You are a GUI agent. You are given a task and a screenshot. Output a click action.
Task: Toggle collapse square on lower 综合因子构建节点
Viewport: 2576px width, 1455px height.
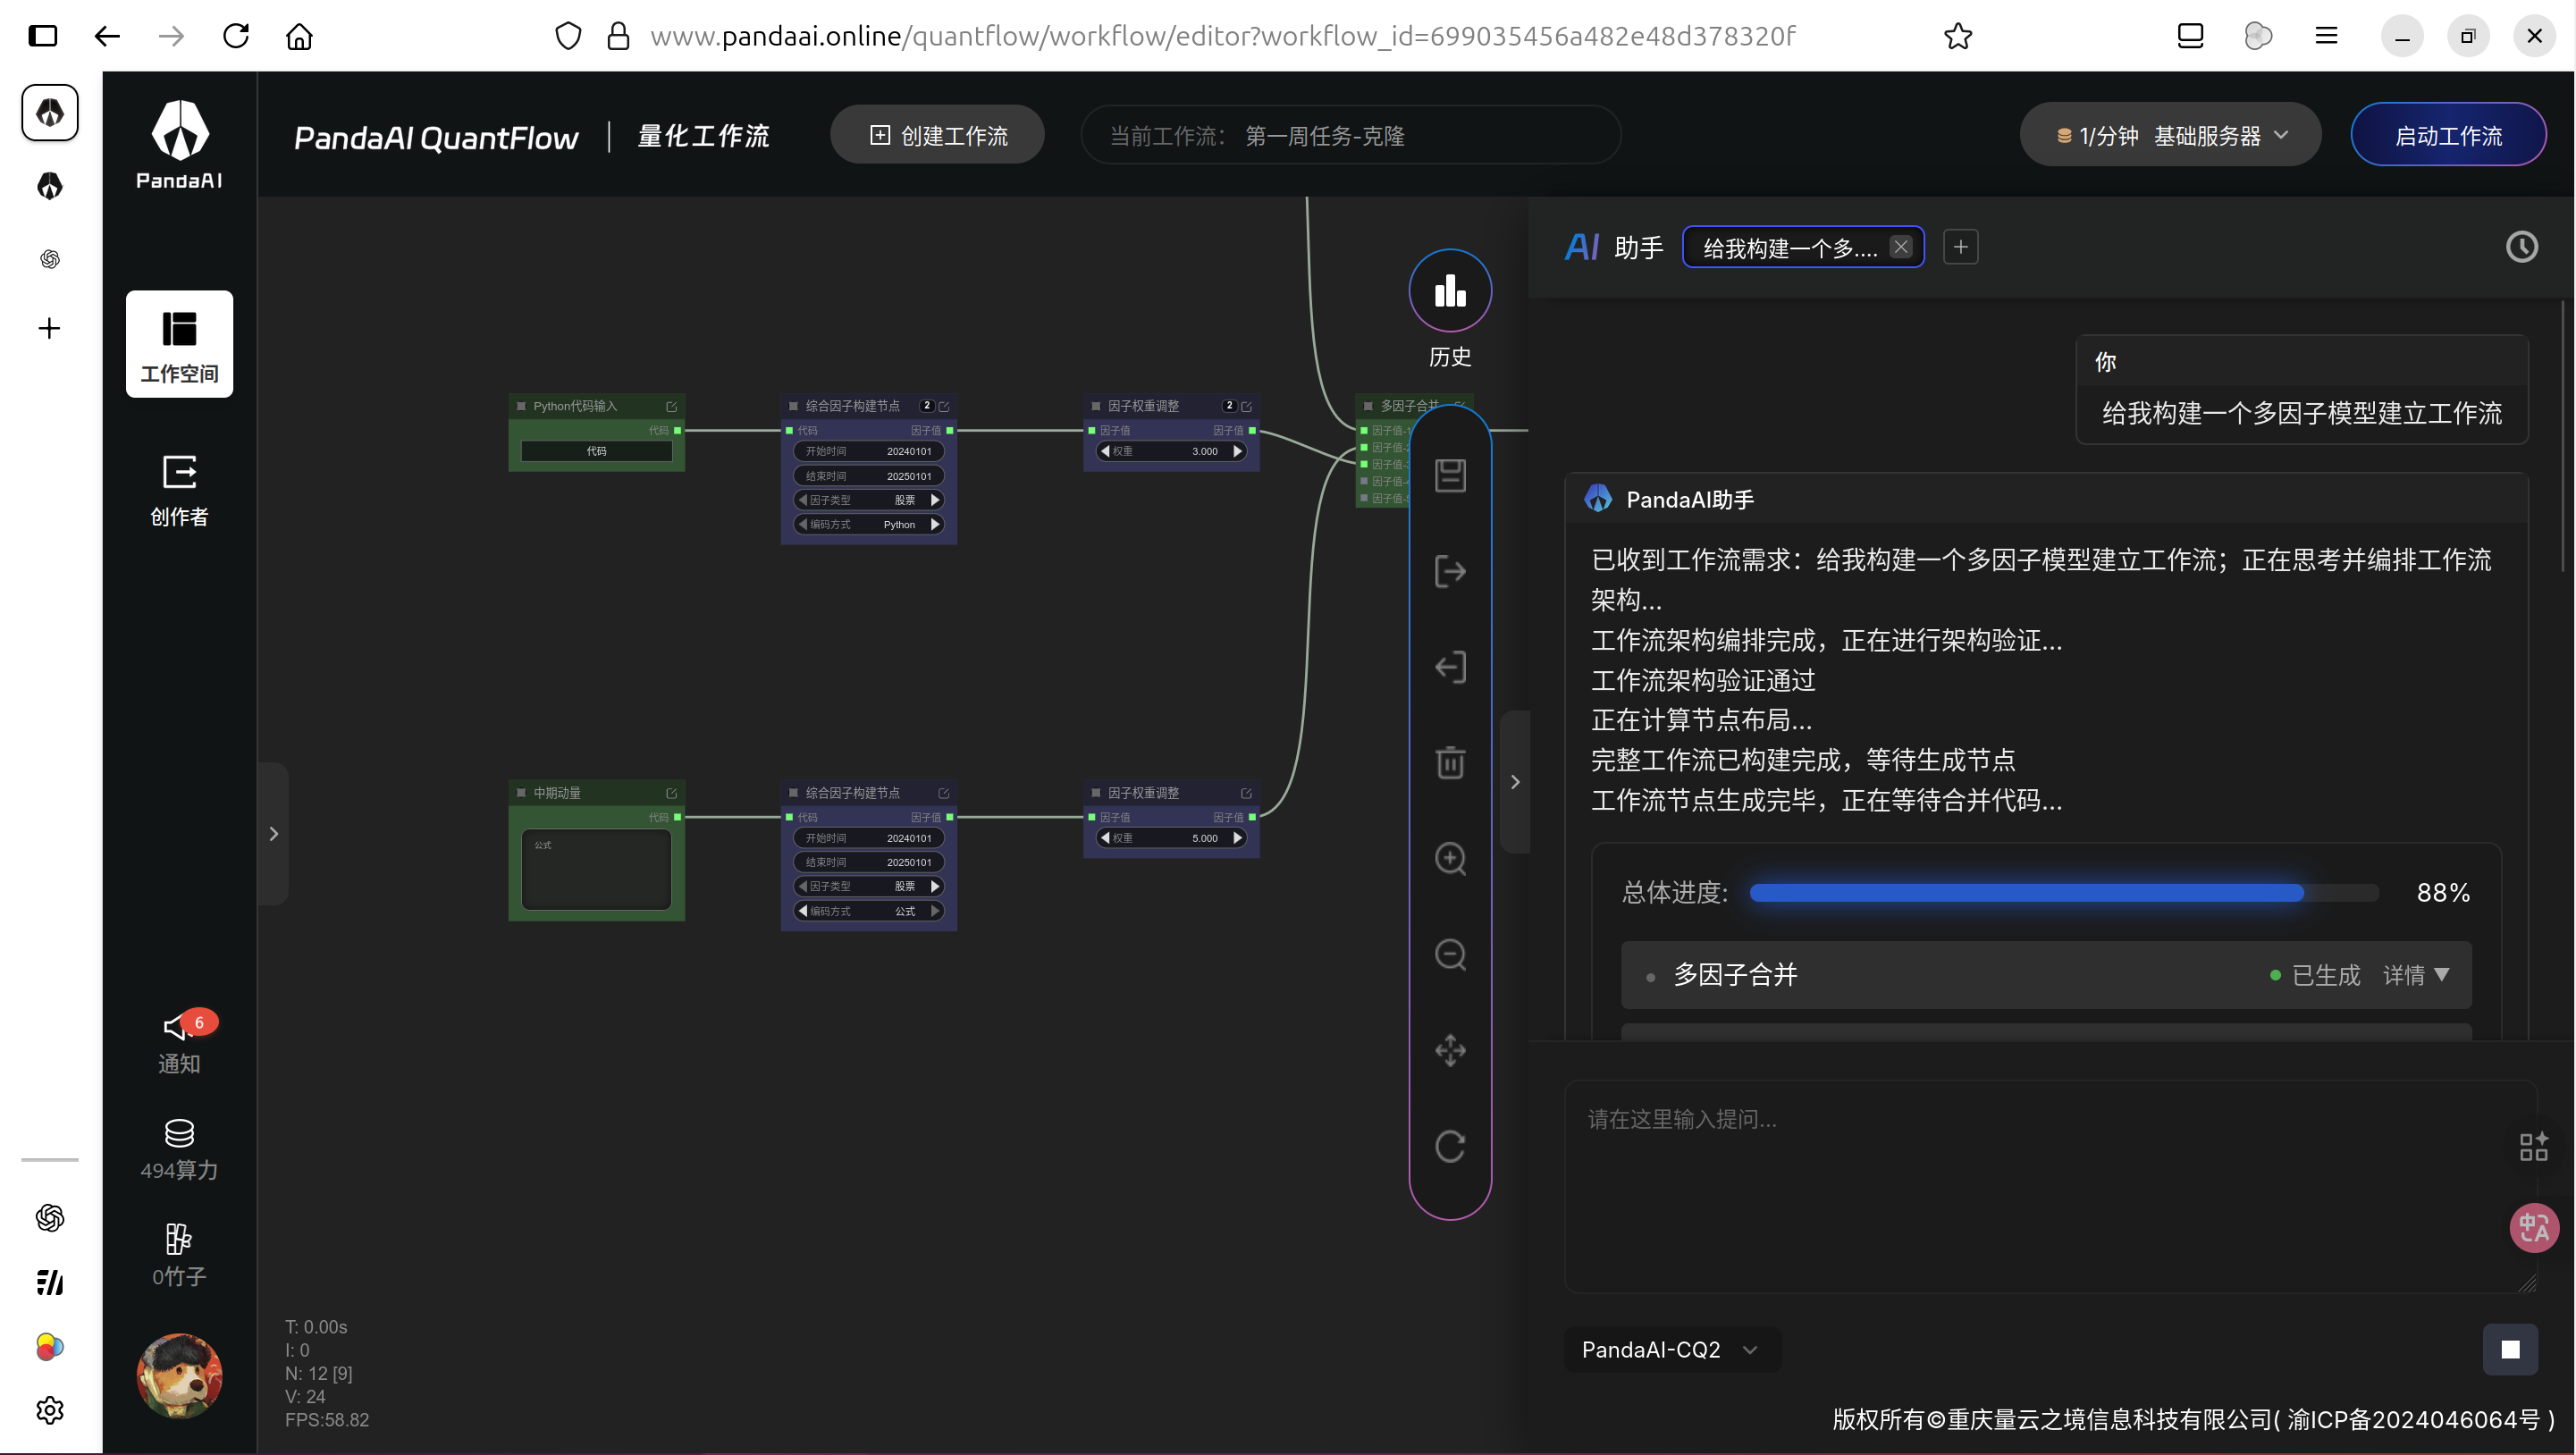793,793
